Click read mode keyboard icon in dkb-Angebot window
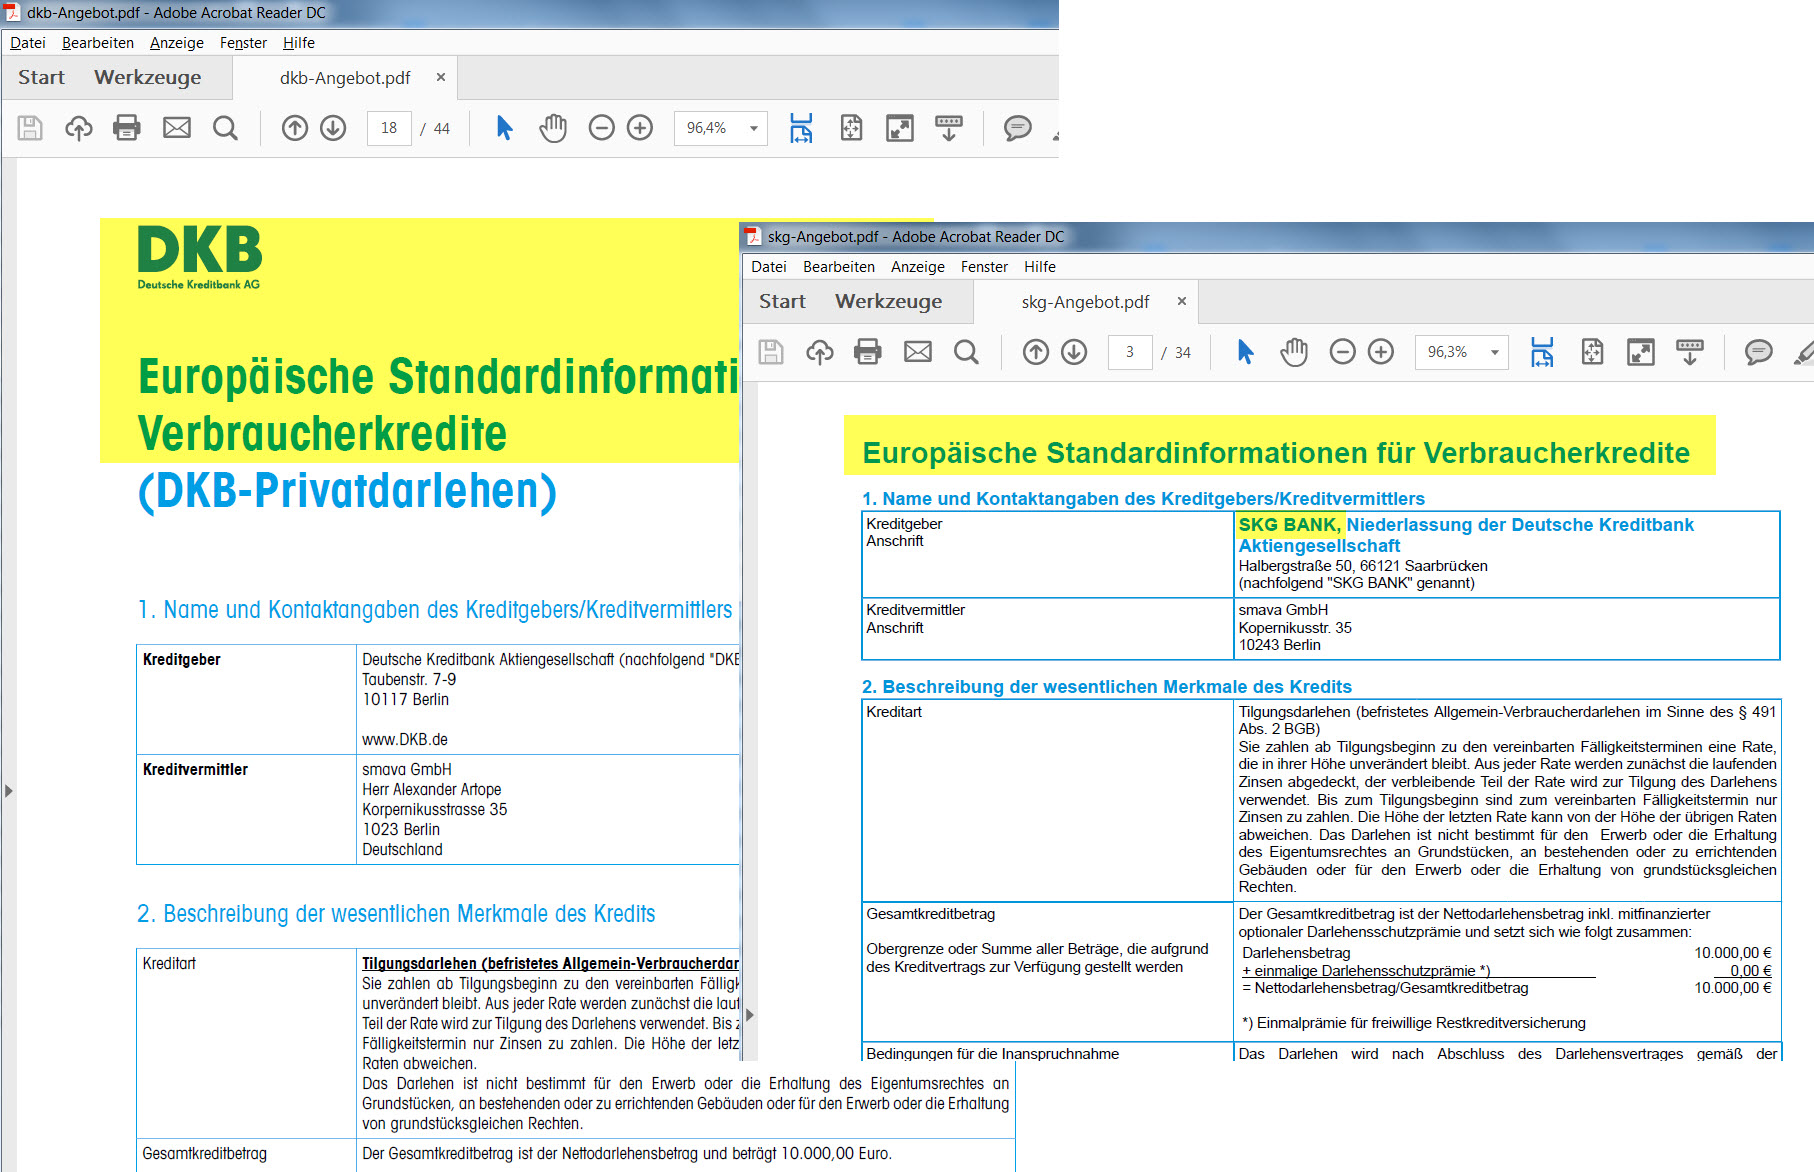This screenshot has height=1172, width=1814. [949, 128]
